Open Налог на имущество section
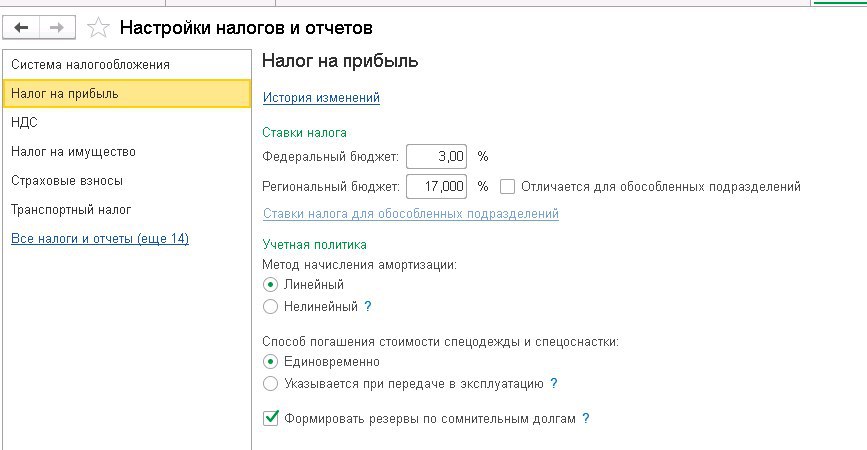The height and width of the screenshot is (450, 867). (x=127, y=151)
